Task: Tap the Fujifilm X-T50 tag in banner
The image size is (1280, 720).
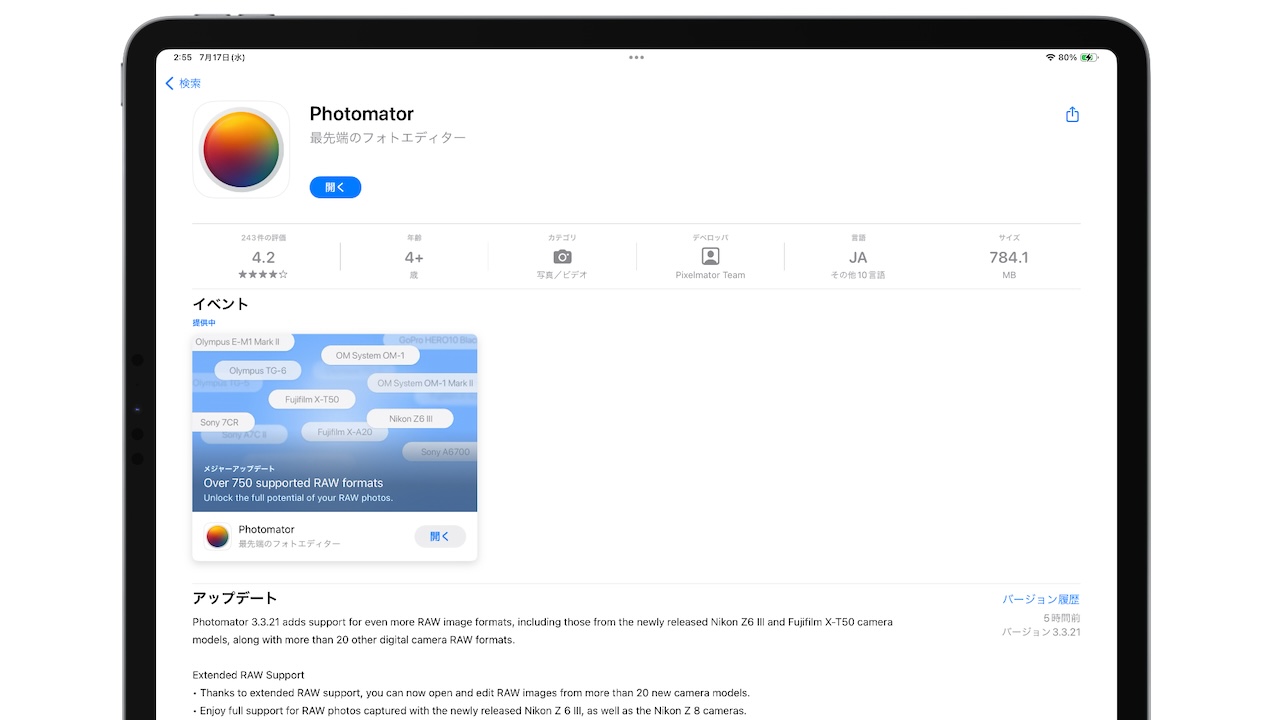Action: pos(312,399)
